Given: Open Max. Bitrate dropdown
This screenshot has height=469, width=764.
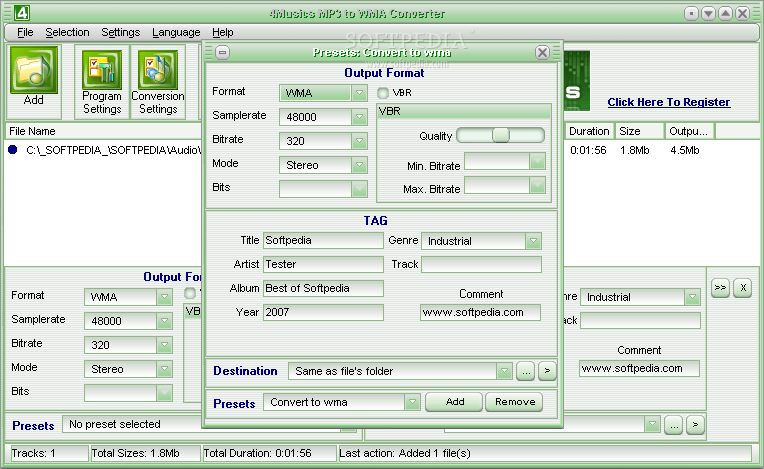Looking at the screenshot, I should [537, 185].
